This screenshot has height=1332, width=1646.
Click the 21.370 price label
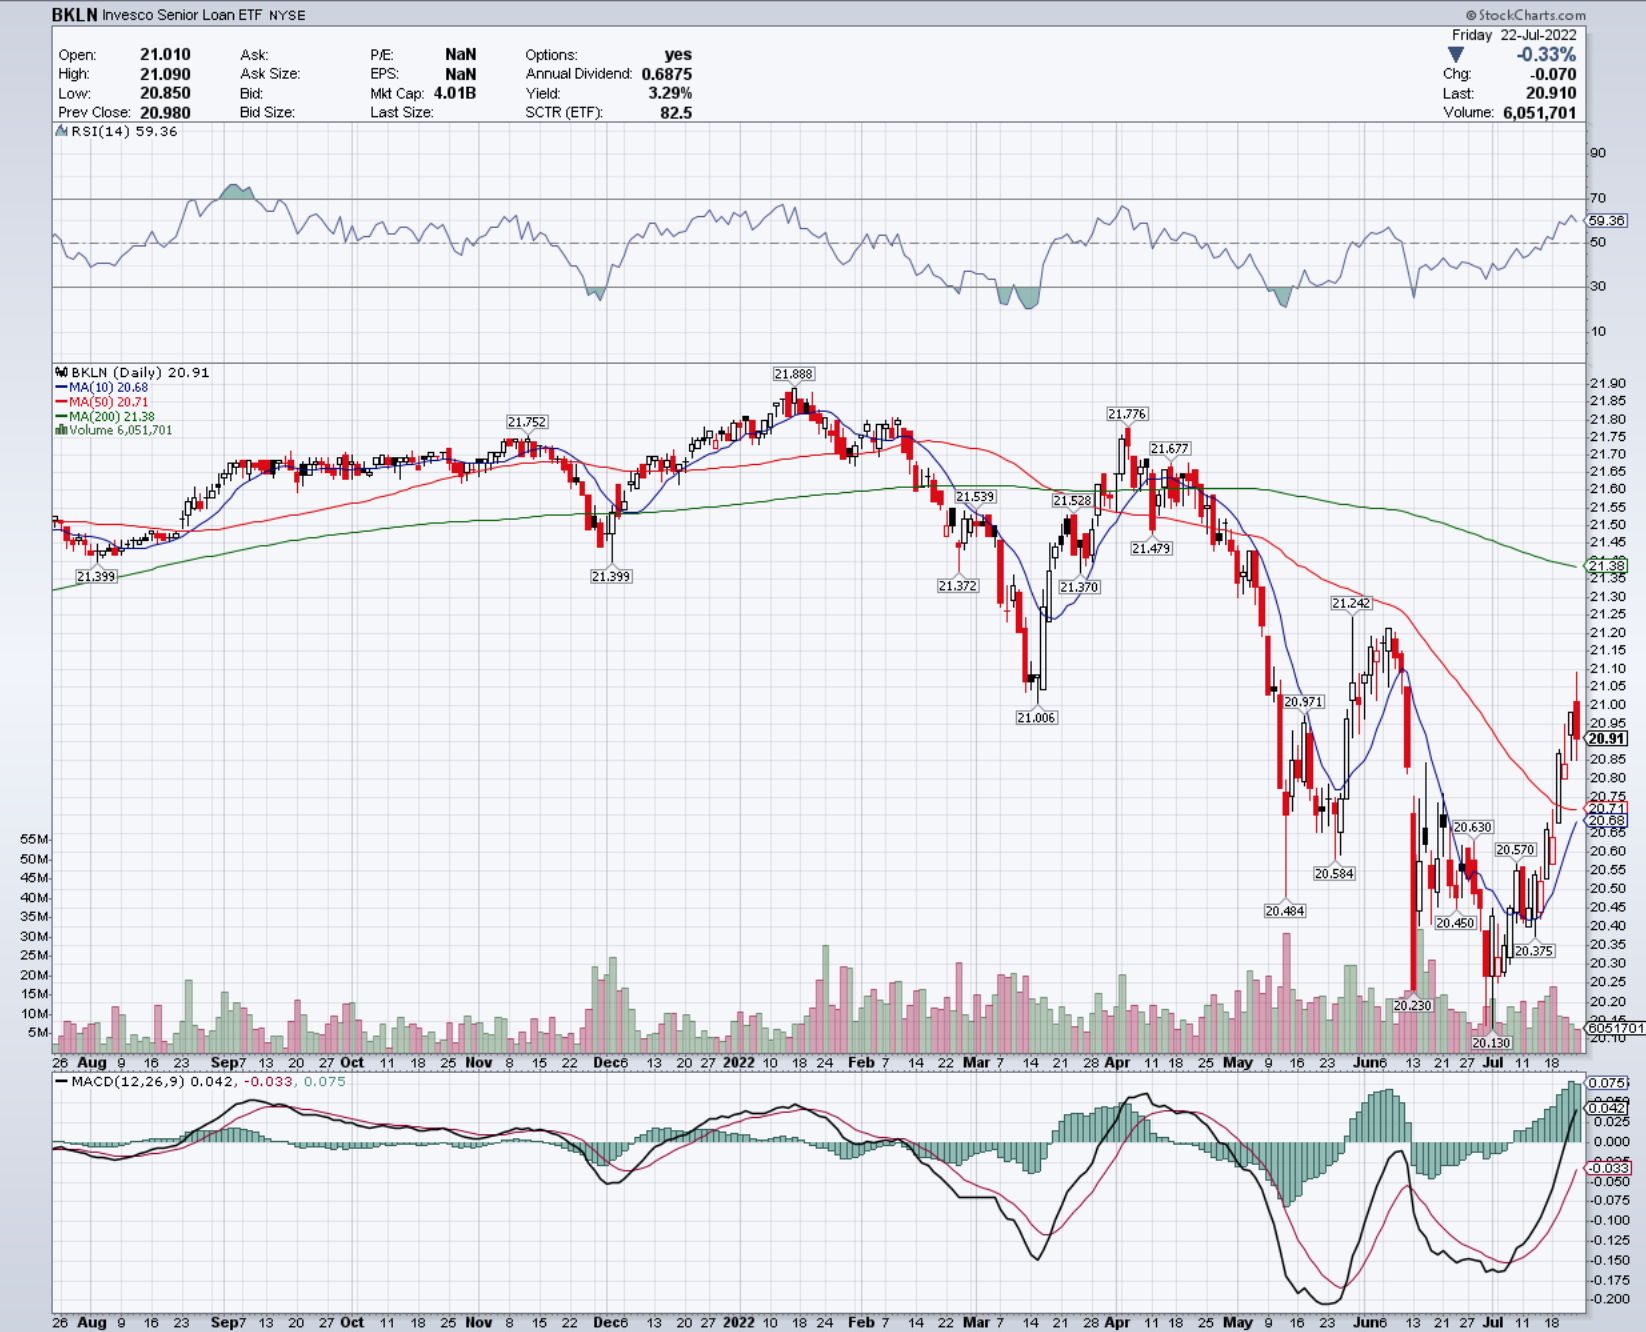[1079, 587]
